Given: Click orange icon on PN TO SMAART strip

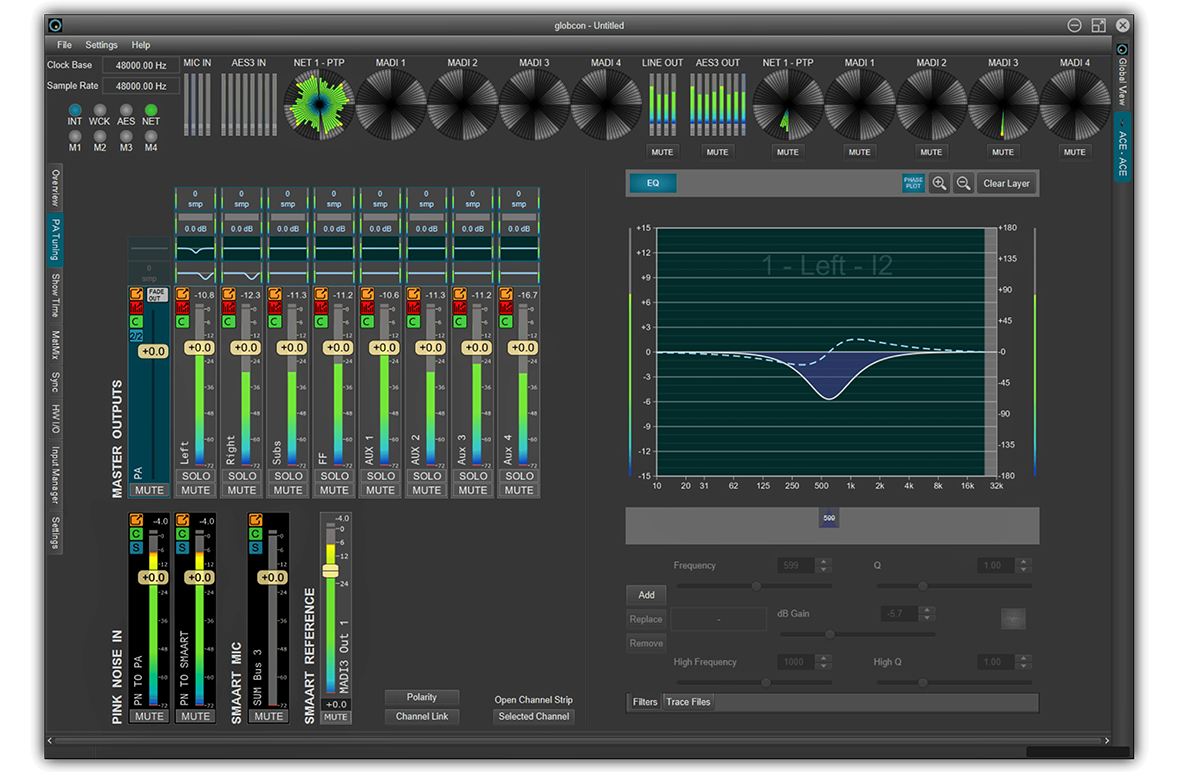Looking at the screenshot, I should 182,520.
